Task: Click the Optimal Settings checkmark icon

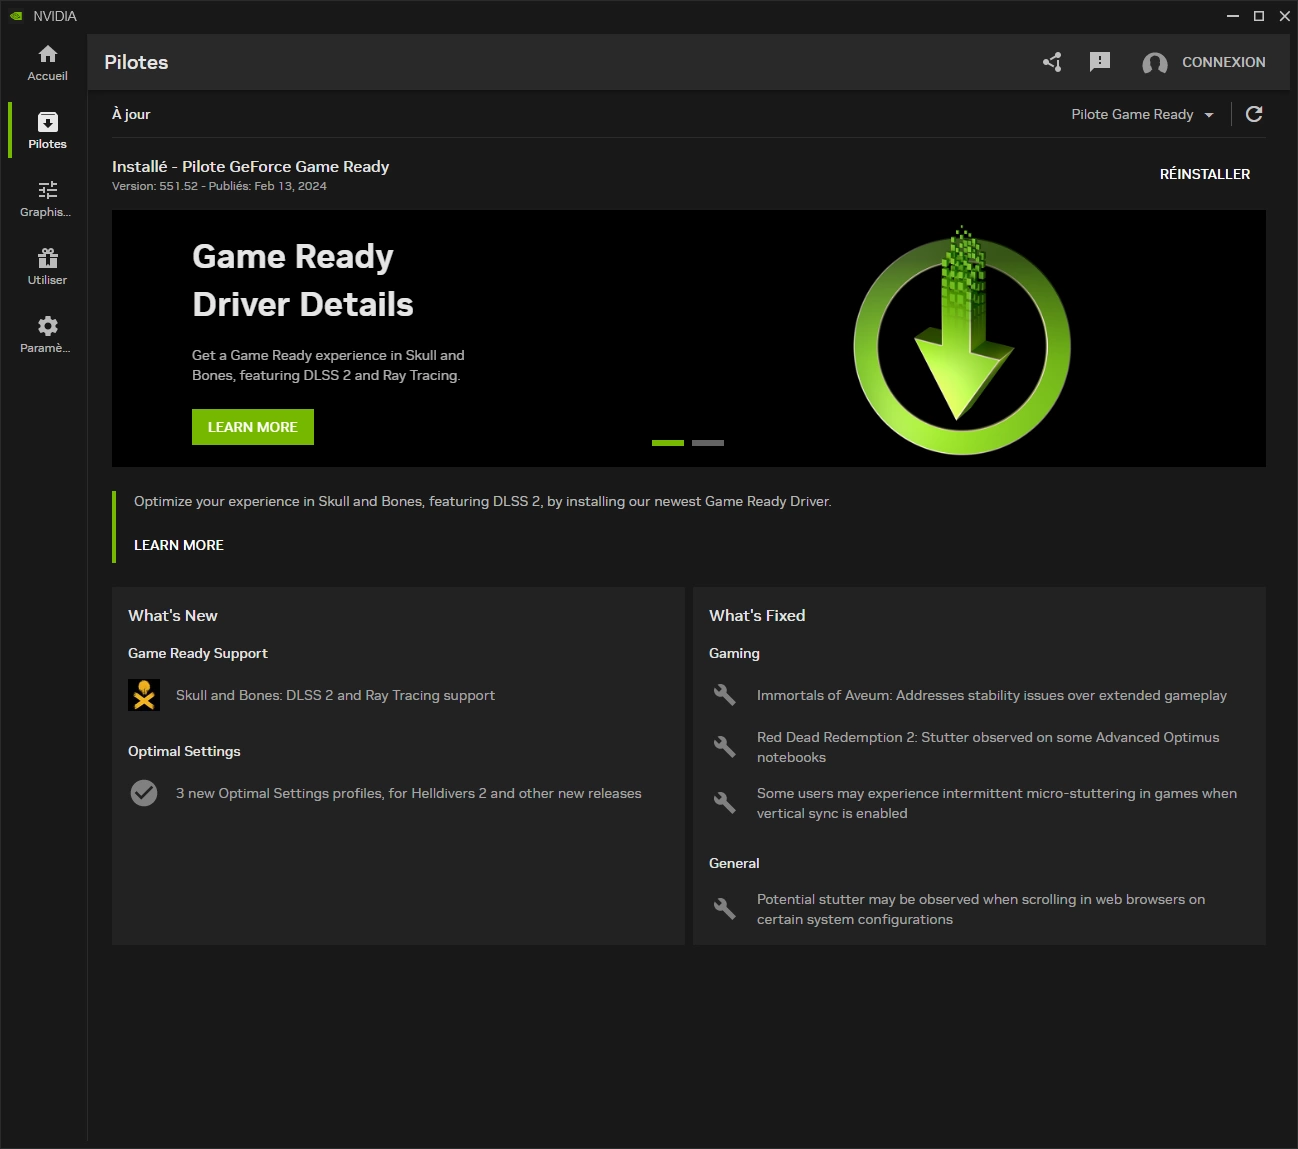Action: pos(144,793)
